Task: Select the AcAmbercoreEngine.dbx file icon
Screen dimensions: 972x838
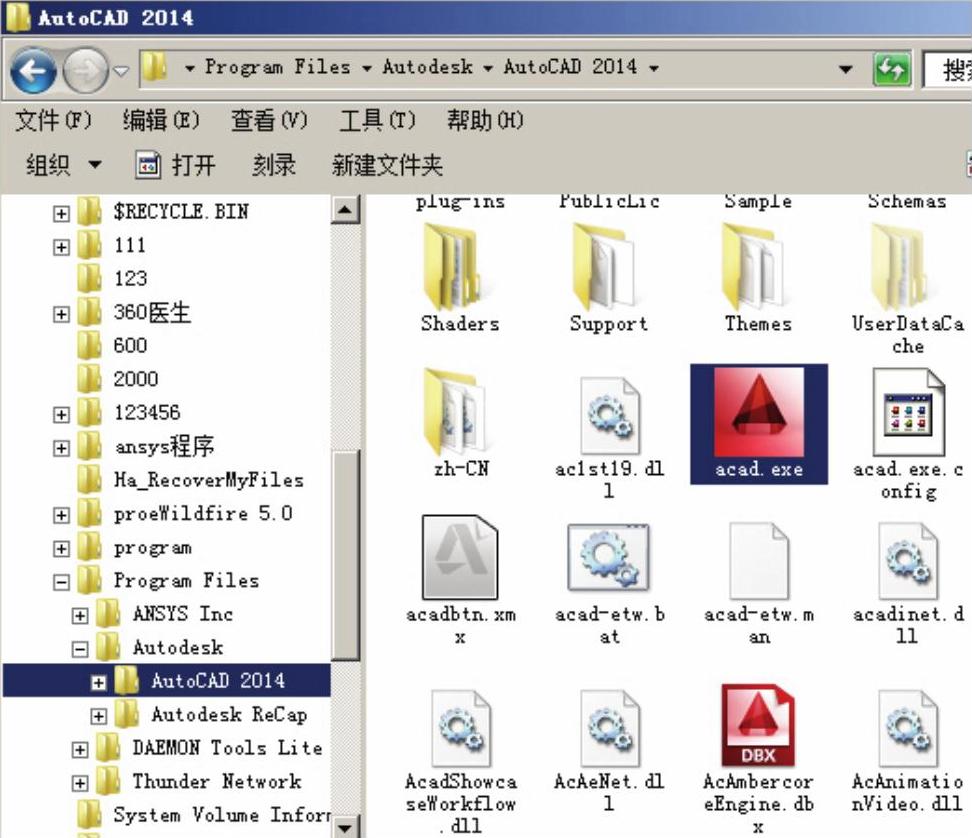Action: [x=758, y=726]
